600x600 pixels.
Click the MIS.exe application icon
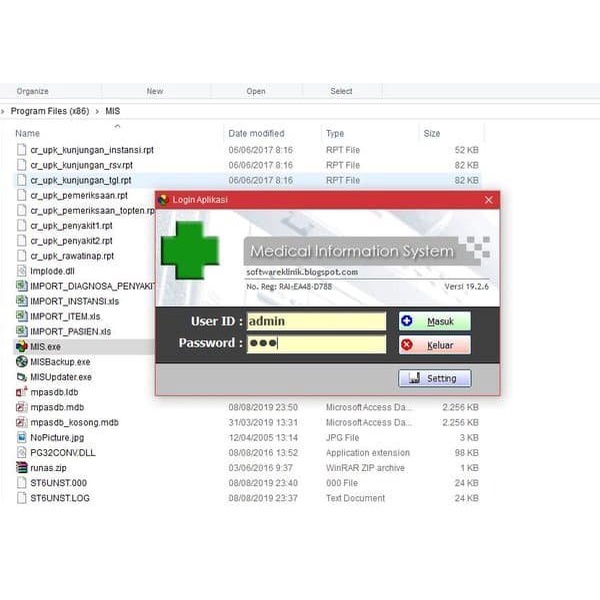(22, 346)
